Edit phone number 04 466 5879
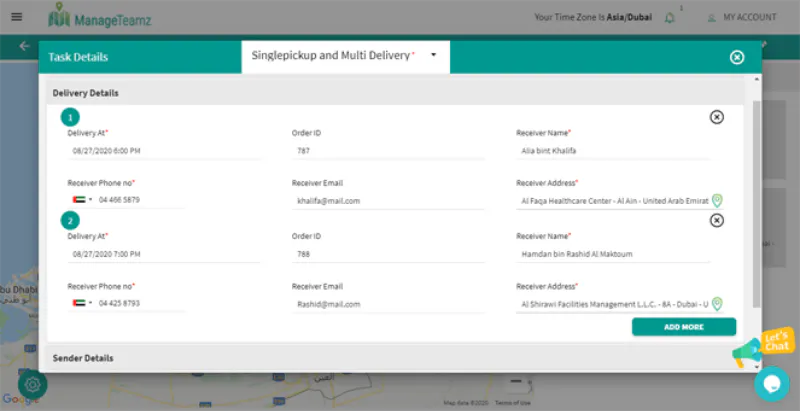 pos(141,200)
